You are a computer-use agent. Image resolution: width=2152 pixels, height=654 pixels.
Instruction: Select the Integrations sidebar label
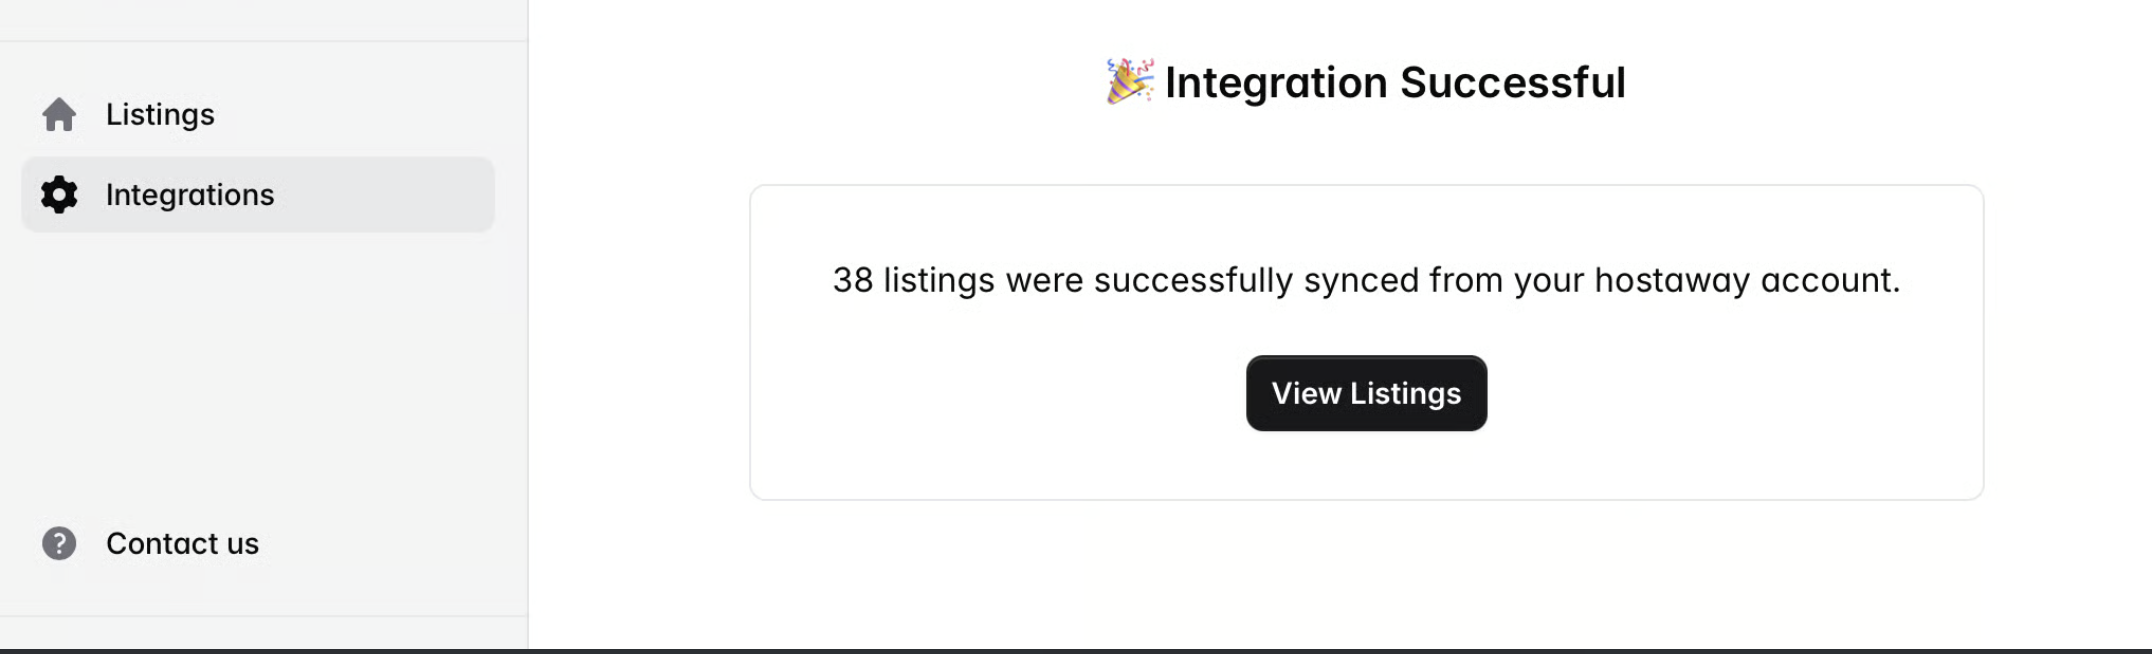point(190,195)
